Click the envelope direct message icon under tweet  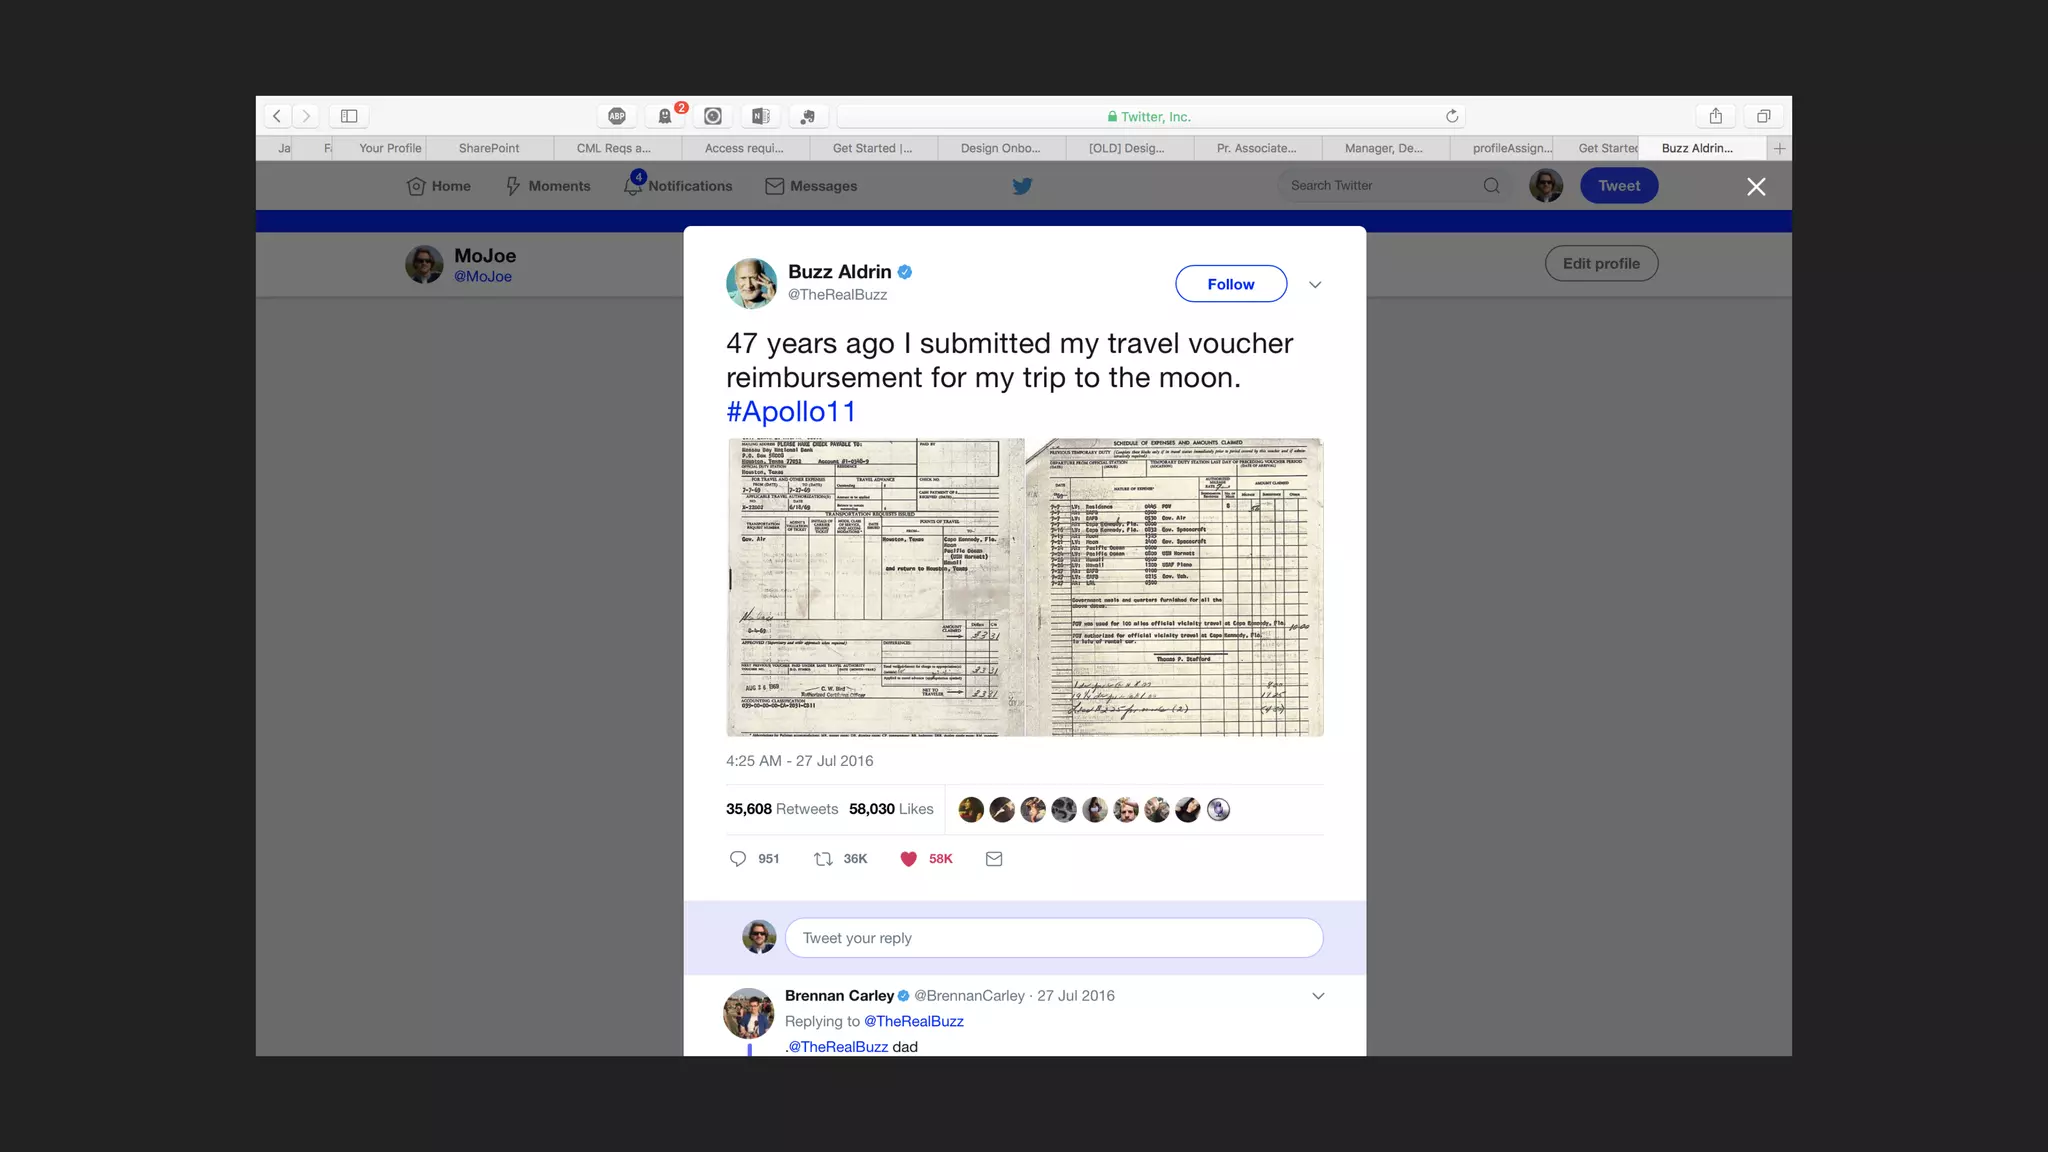point(994,859)
